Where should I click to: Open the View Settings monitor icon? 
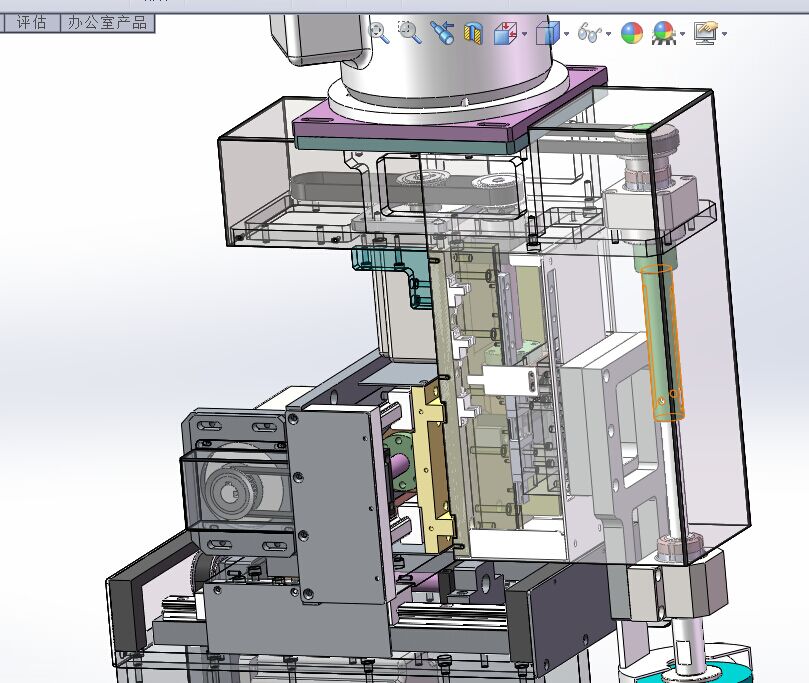pos(706,34)
